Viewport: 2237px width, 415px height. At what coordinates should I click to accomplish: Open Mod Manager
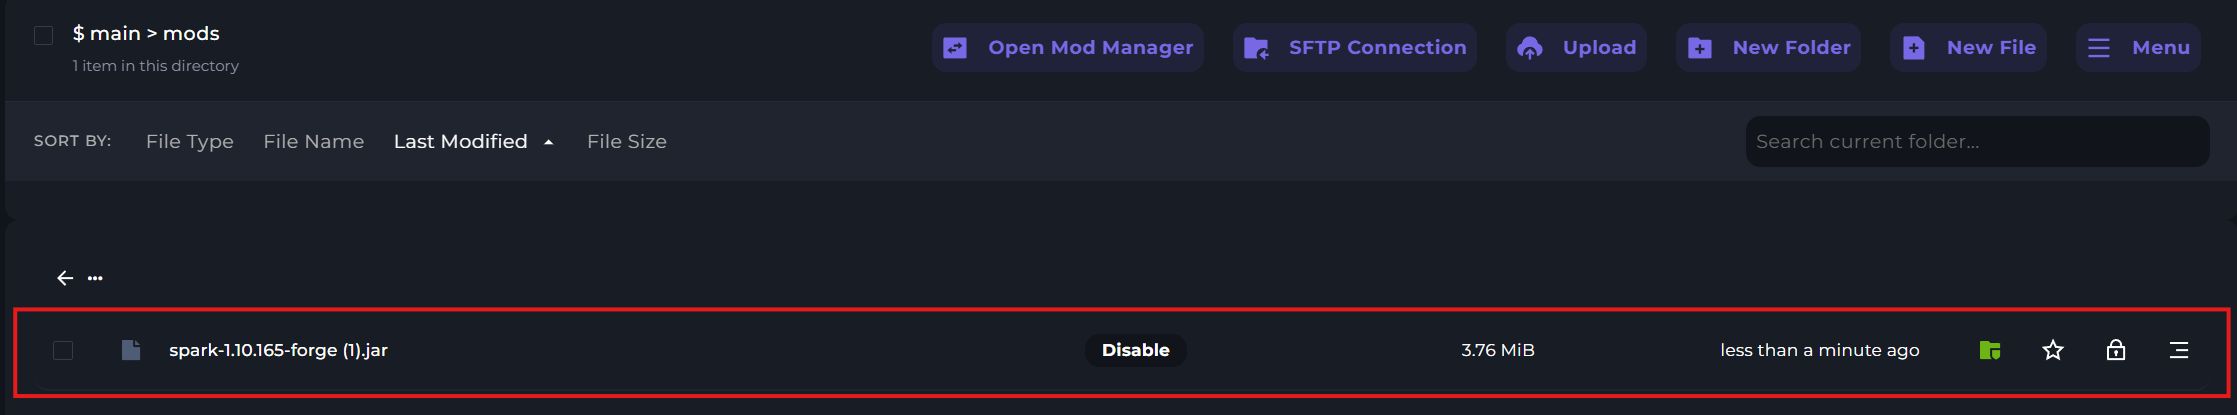point(1068,48)
